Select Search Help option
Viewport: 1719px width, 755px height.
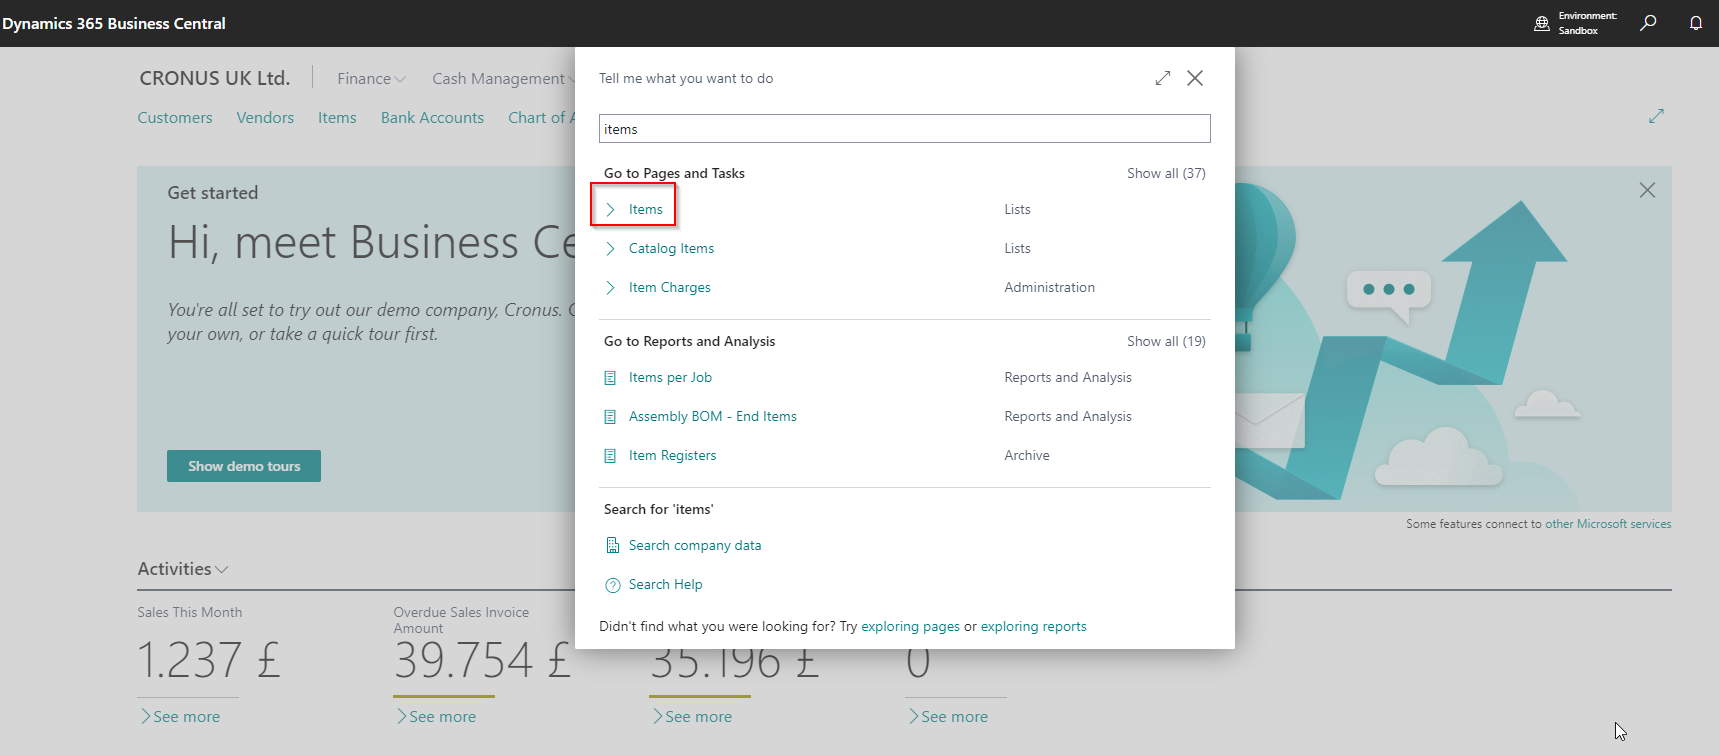(x=665, y=584)
